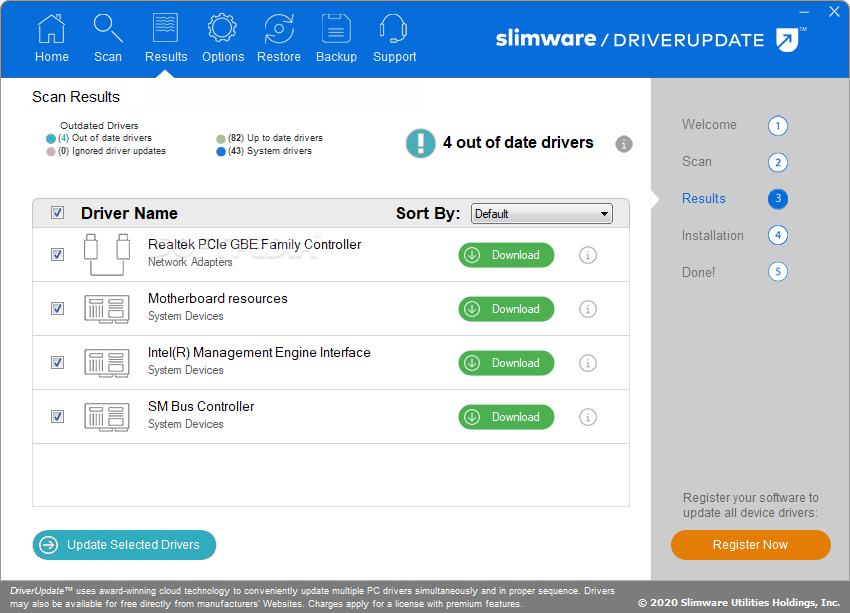Viewport: 850px width, 613px height.
Task: Download the Realtek PCIe GBE Family Controller driver
Action: (506, 255)
